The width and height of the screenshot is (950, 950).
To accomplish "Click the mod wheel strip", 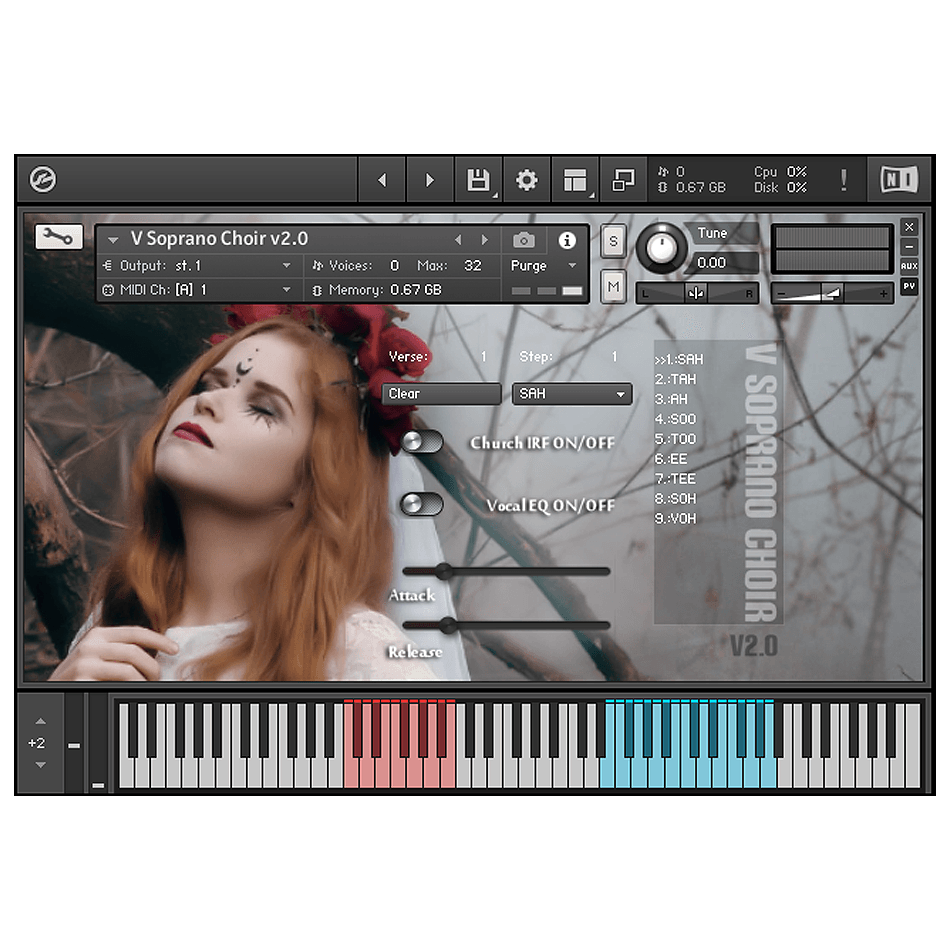I will point(98,743).
